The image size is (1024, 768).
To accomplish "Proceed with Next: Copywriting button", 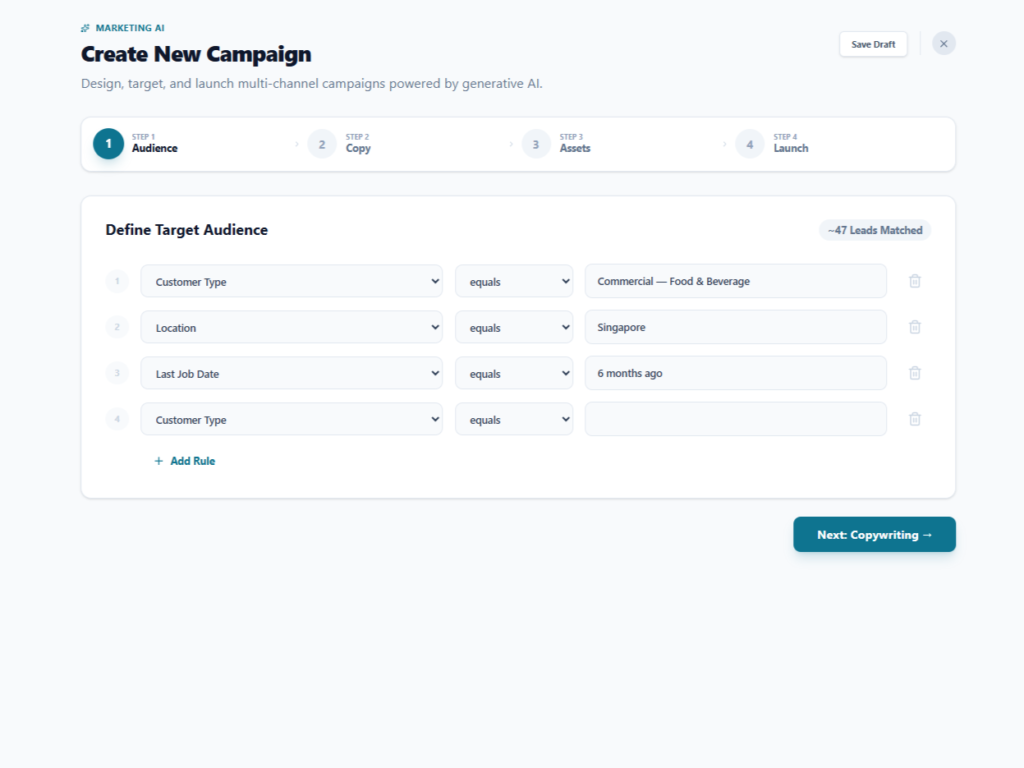I will pos(874,534).
